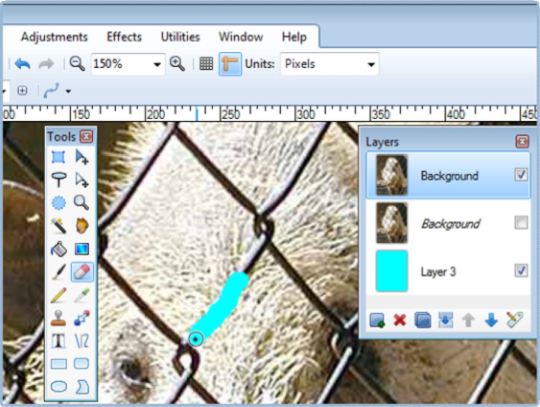
Task: Select the Move Selection tool
Action: [x=82, y=179]
